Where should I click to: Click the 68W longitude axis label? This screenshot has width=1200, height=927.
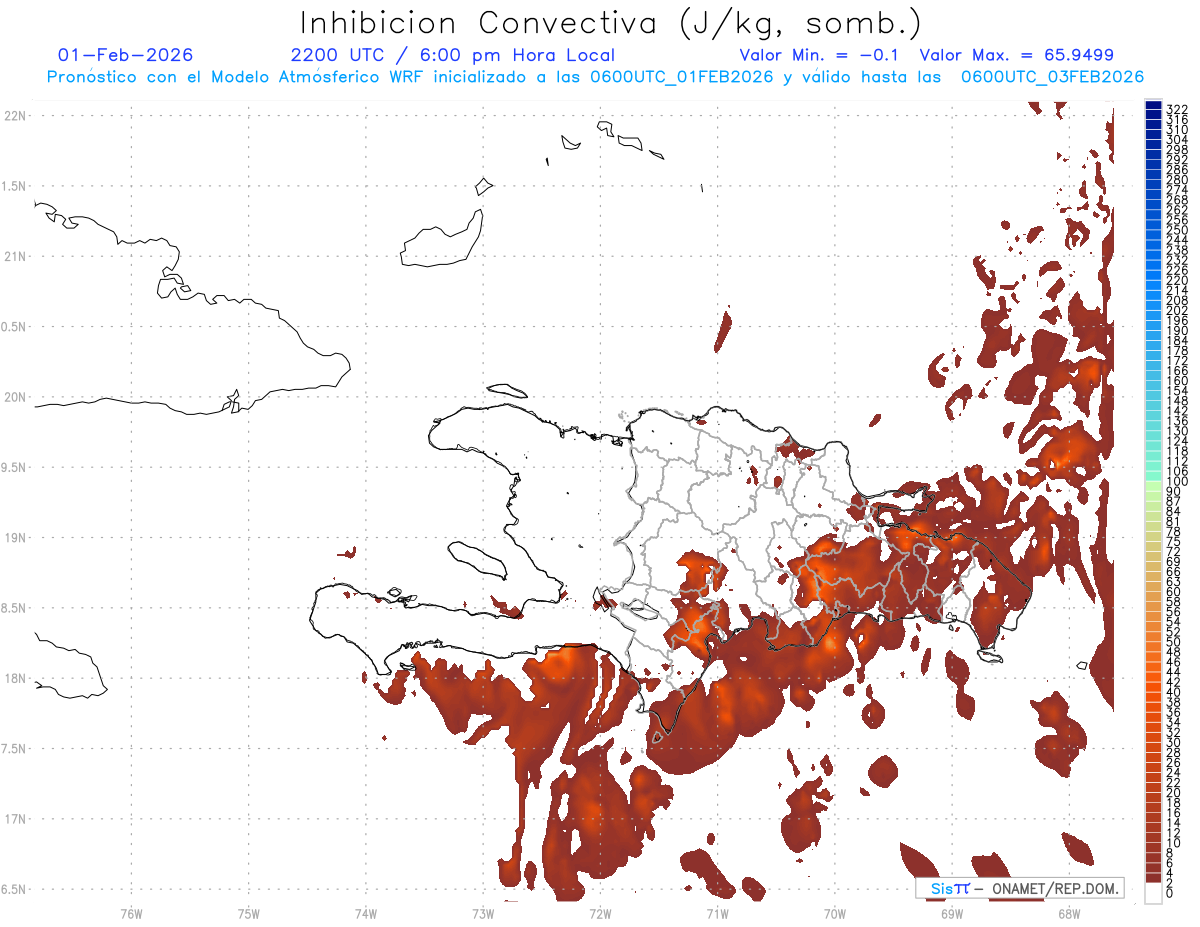pyautogui.click(x=1069, y=912)
